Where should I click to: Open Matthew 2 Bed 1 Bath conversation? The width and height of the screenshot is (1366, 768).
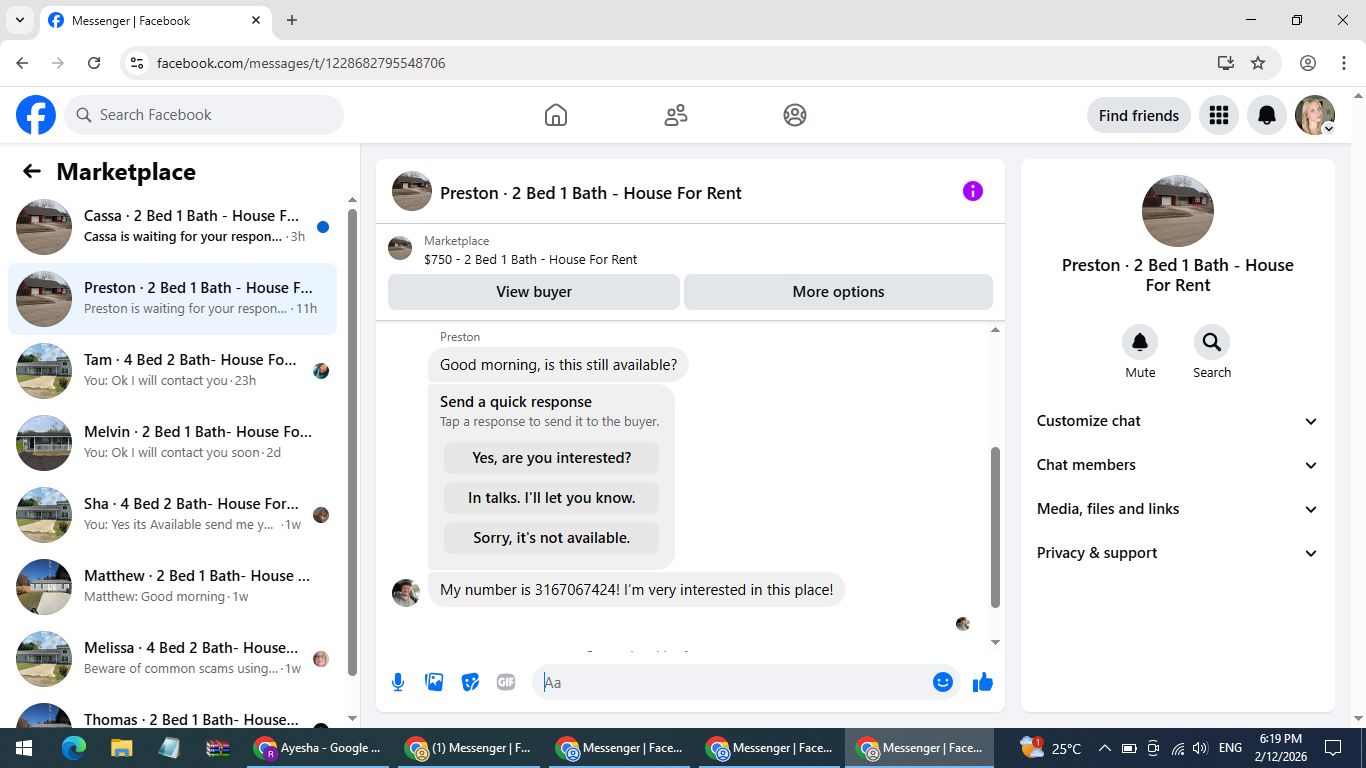172,587
